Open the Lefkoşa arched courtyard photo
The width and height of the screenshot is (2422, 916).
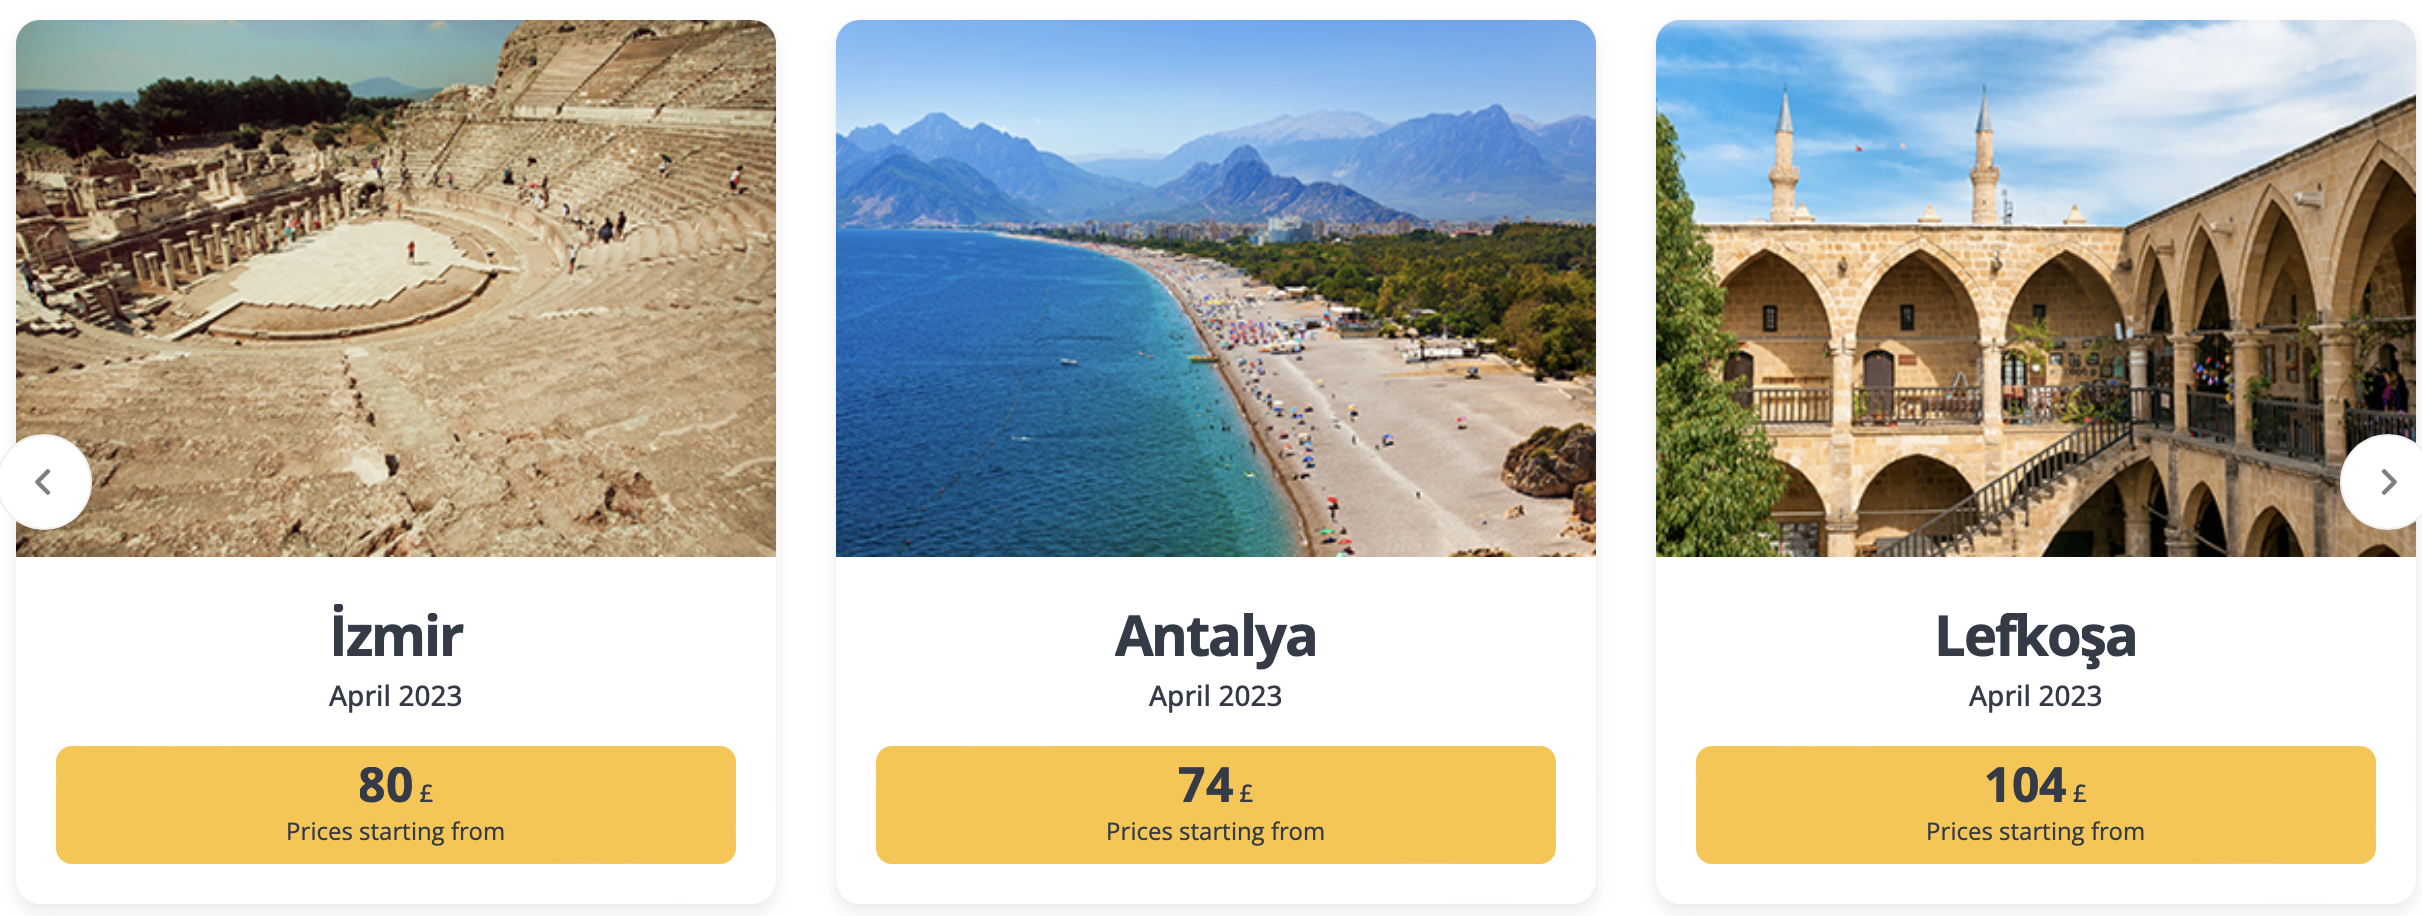[2036, 288]
